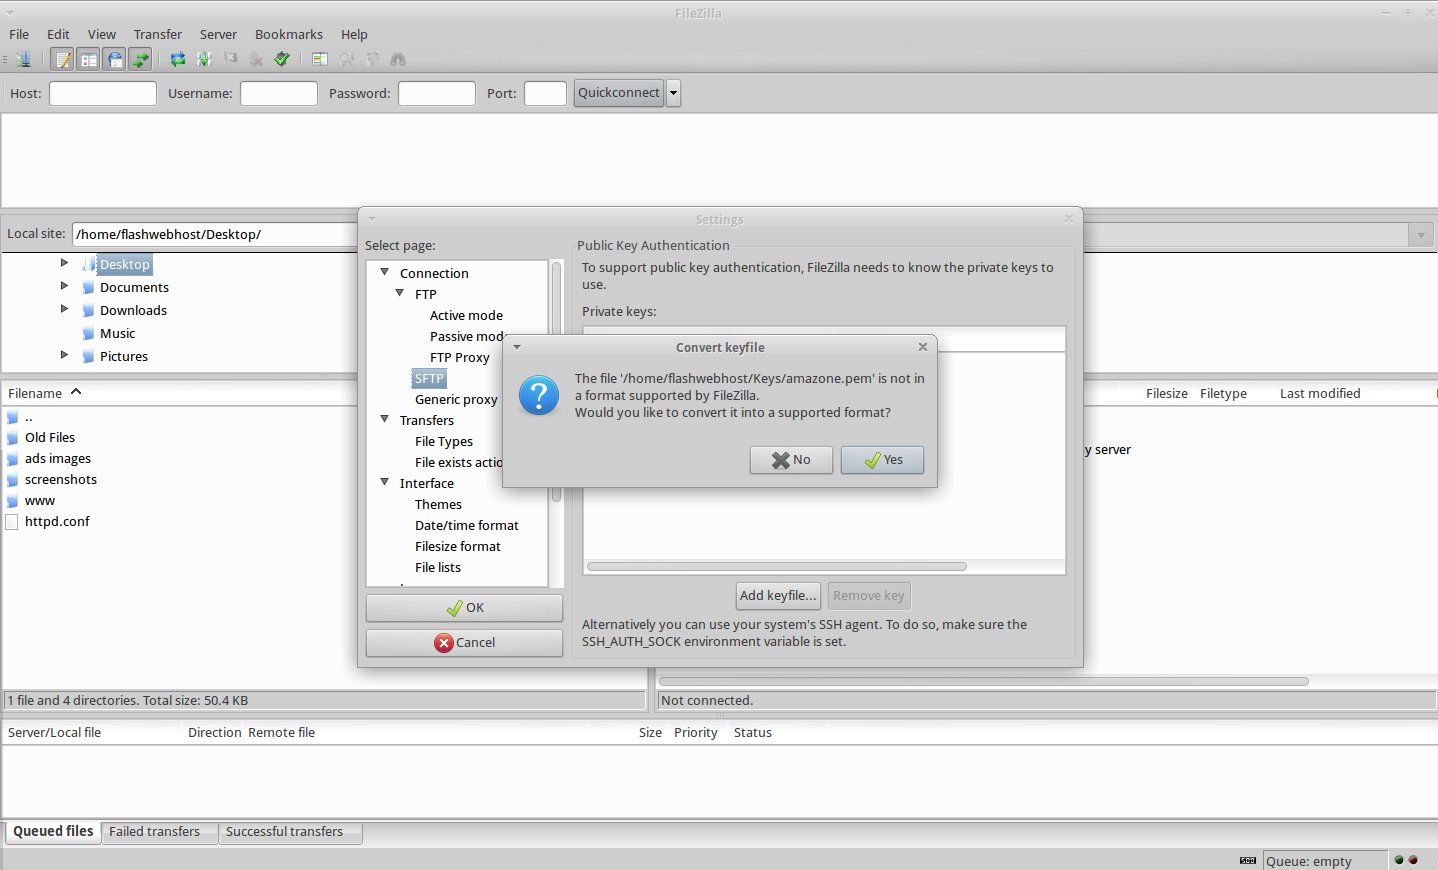Expand the Downloads folder node
1438x870 pixels.
[x=64, y=309]
